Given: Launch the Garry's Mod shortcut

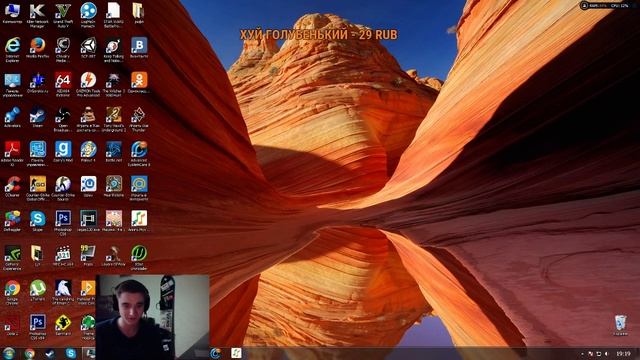Looking at the screenshot, I should pos(63,152).
